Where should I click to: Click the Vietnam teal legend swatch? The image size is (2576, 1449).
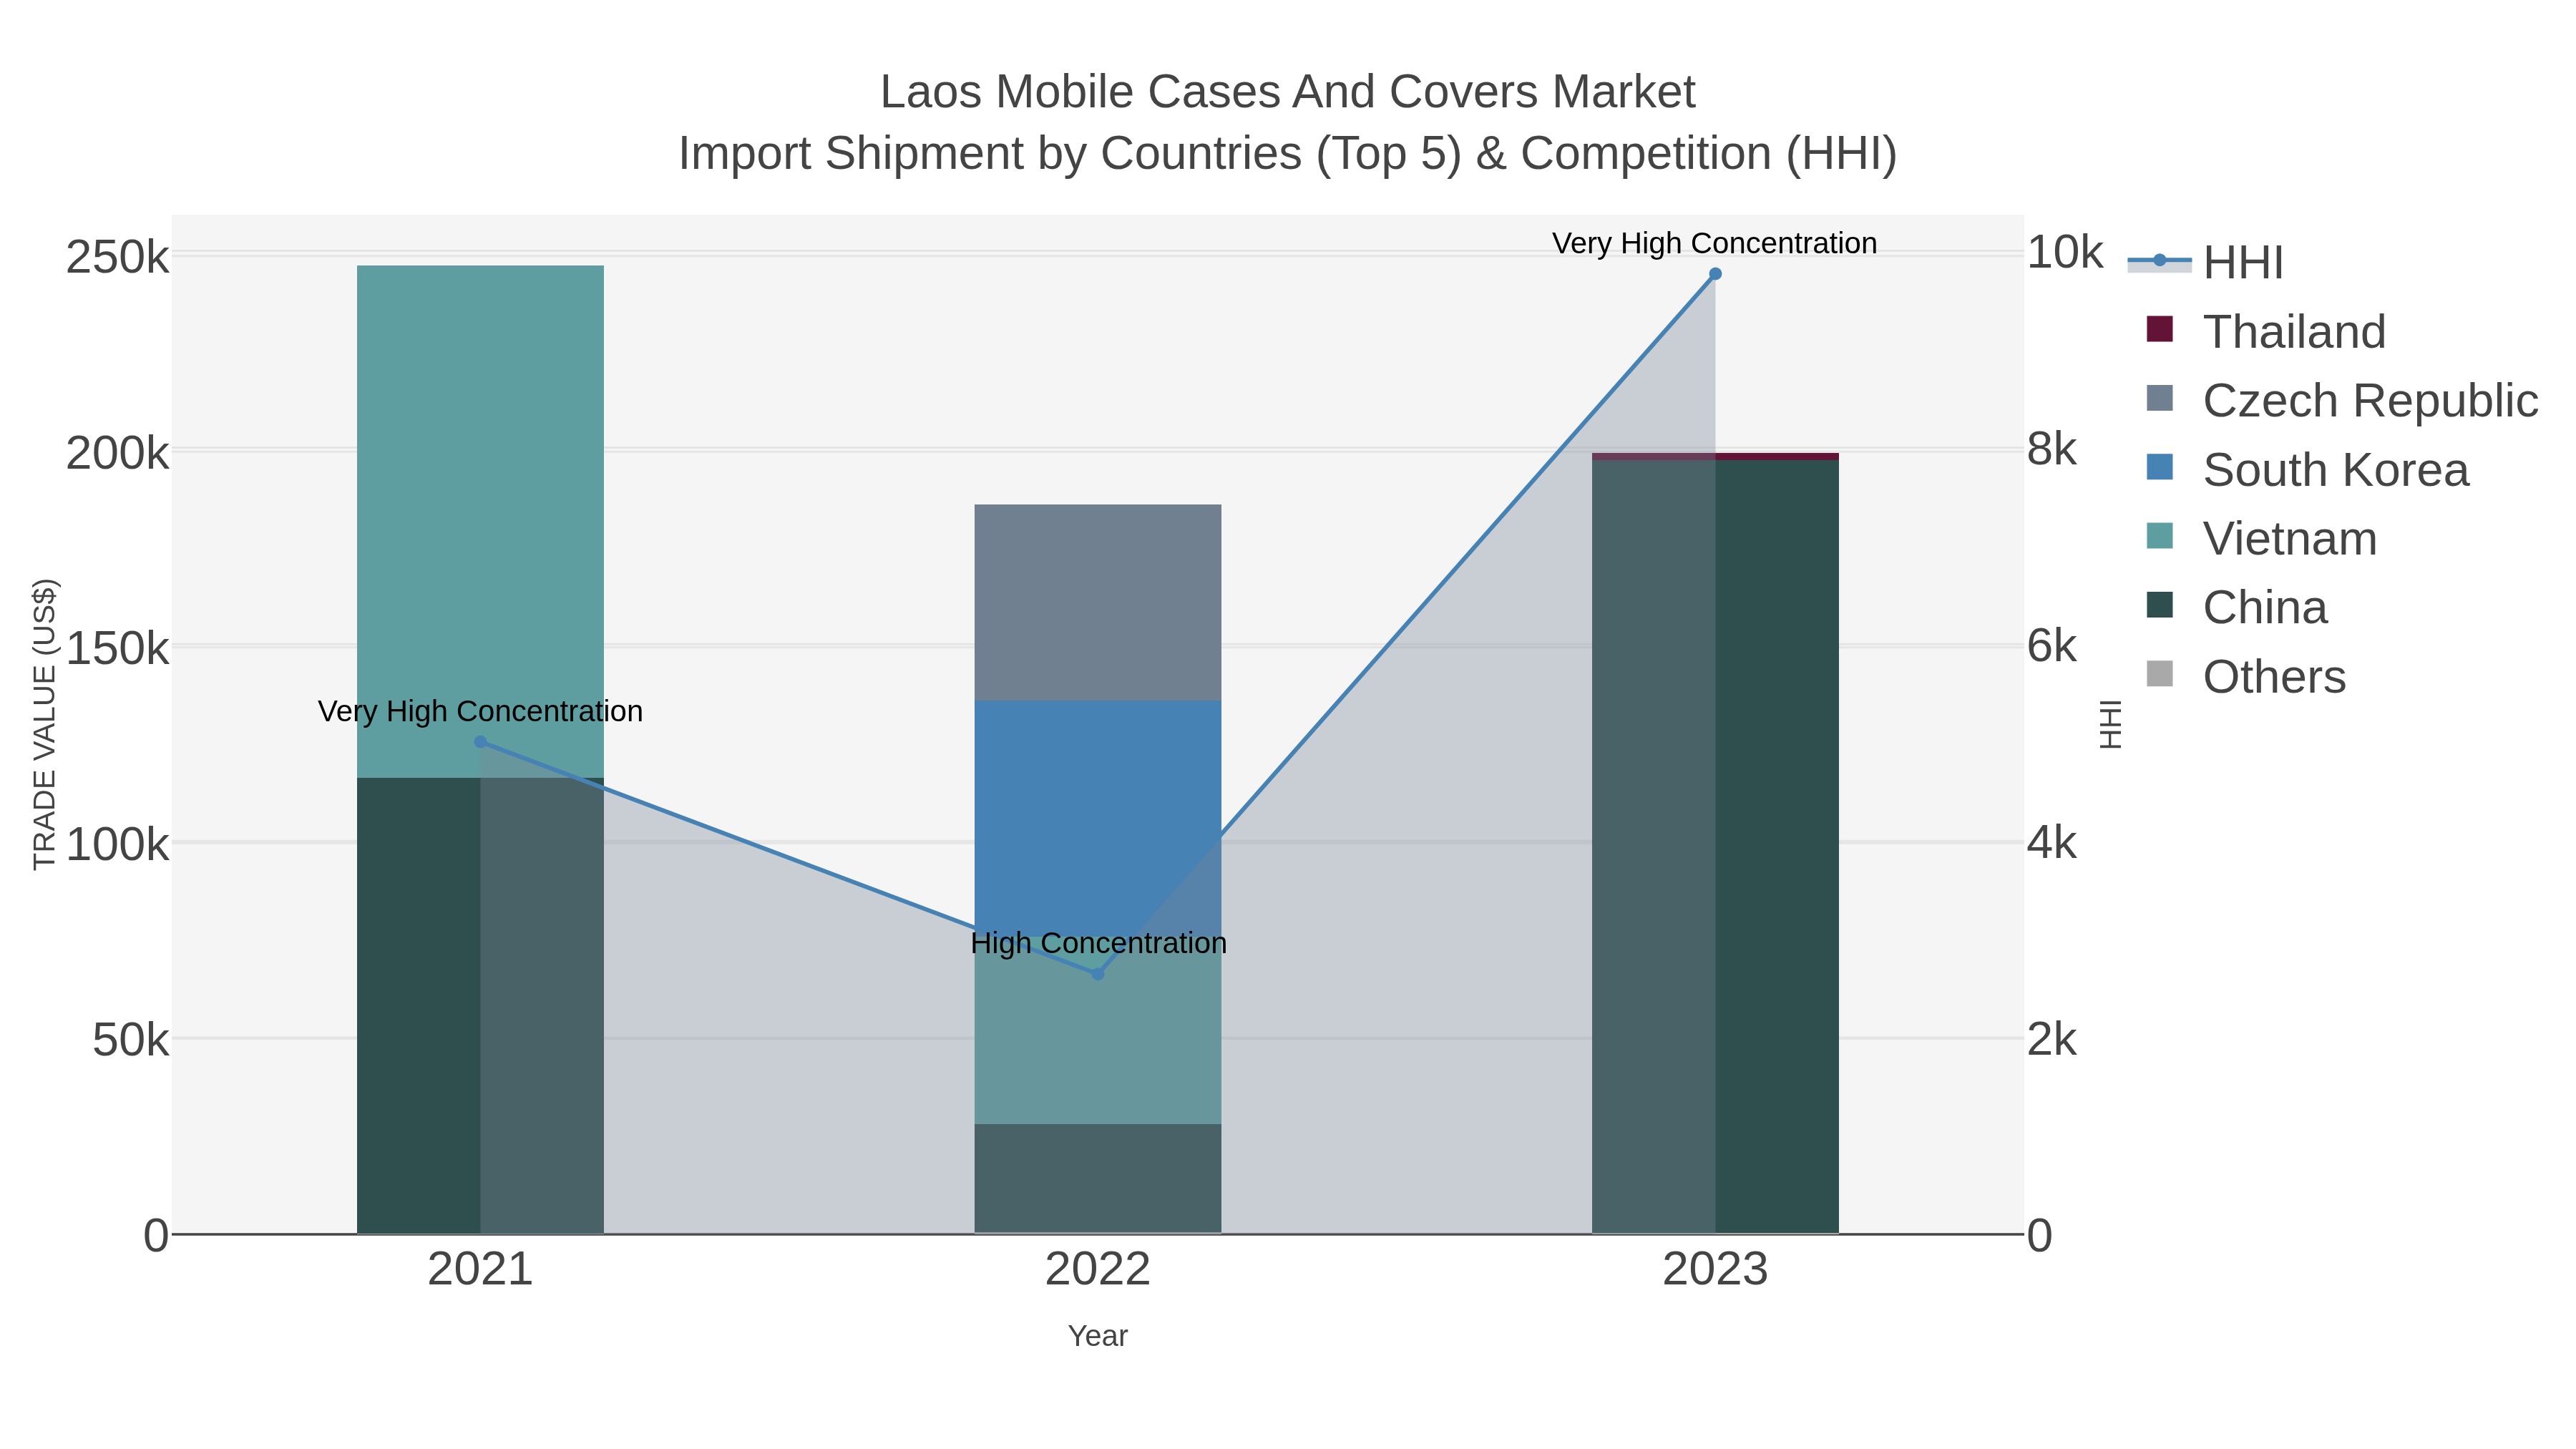point(2160,536)
